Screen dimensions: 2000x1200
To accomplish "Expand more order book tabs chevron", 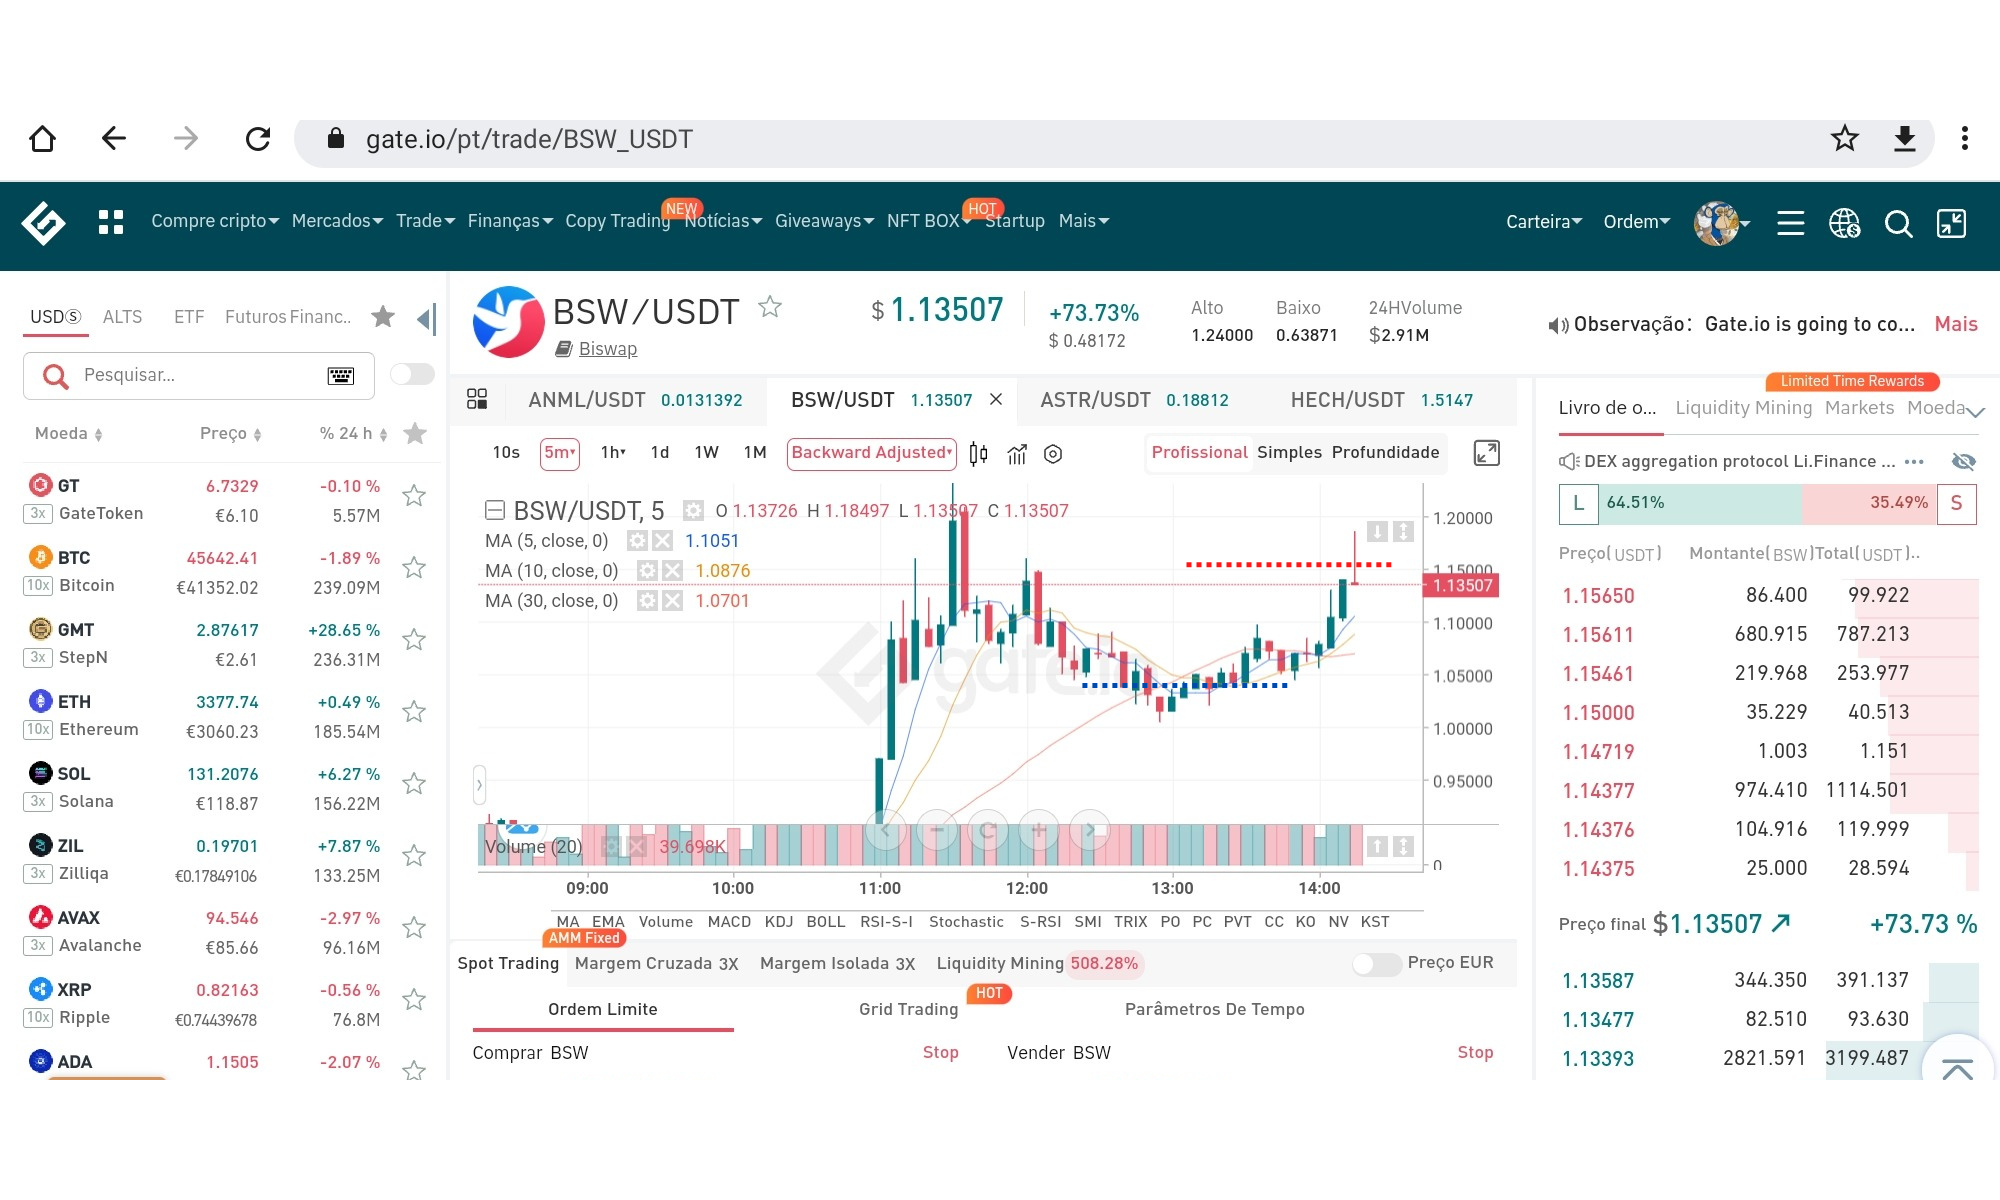I will click(x=1975, y=410).
